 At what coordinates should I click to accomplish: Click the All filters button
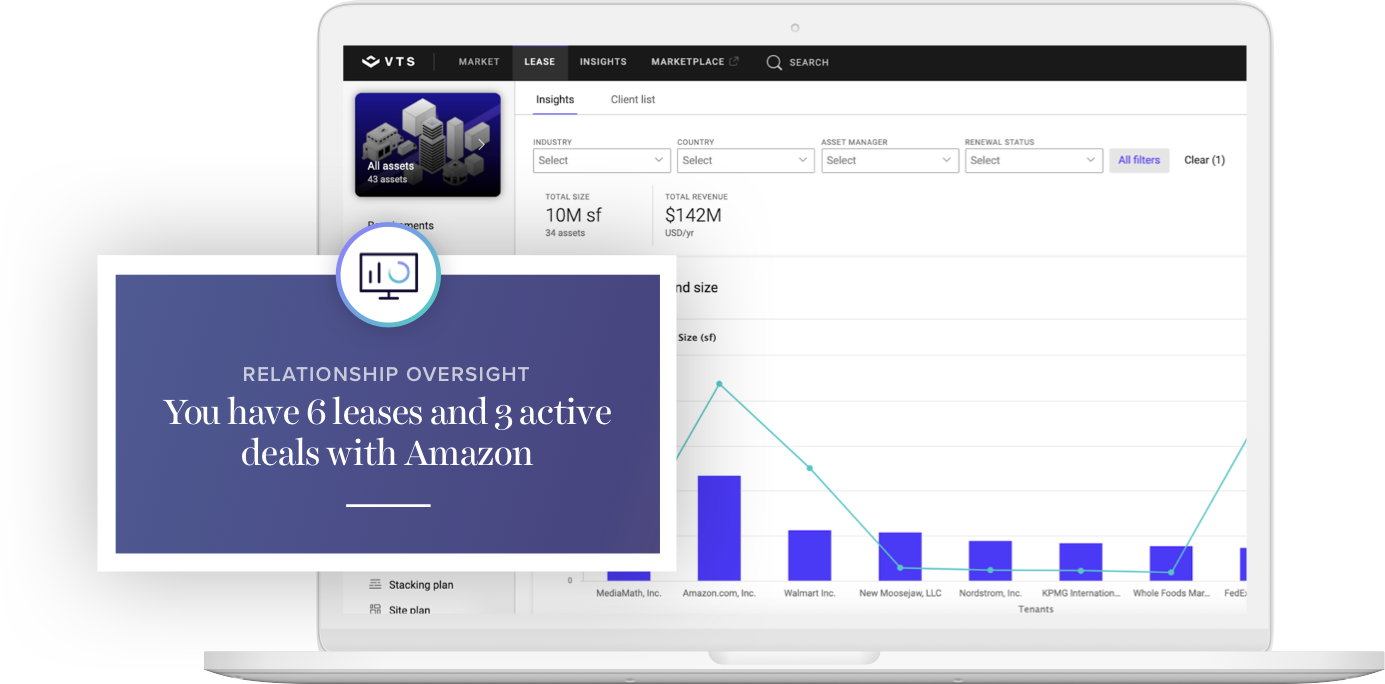[x=1139, y=160]
